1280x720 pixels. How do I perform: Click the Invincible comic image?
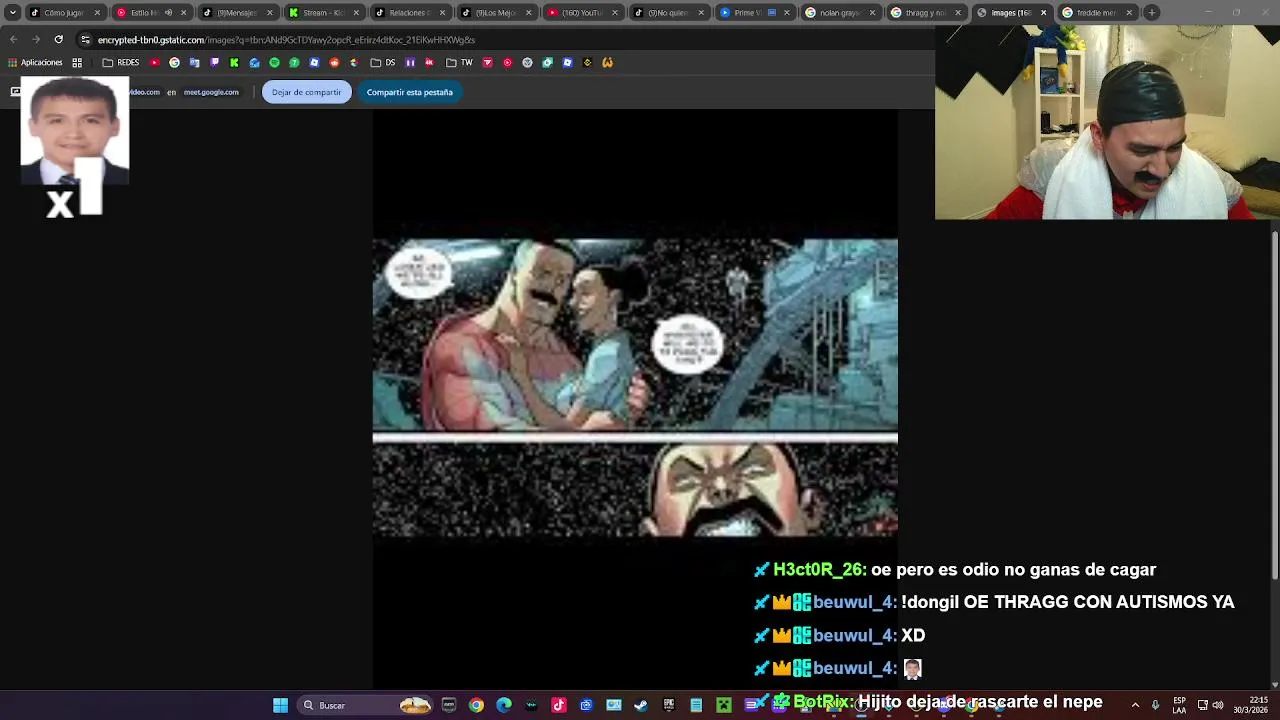tap(635, 387)
